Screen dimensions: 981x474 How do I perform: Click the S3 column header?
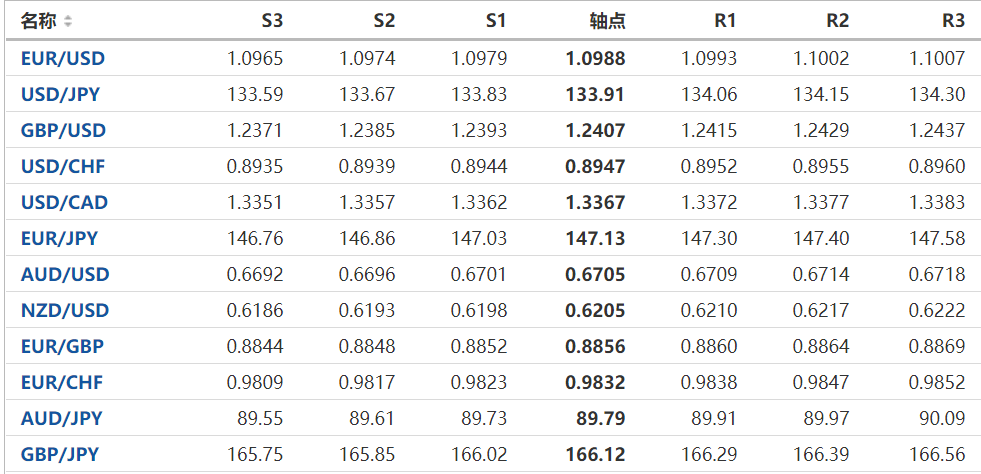click(272, 21)
